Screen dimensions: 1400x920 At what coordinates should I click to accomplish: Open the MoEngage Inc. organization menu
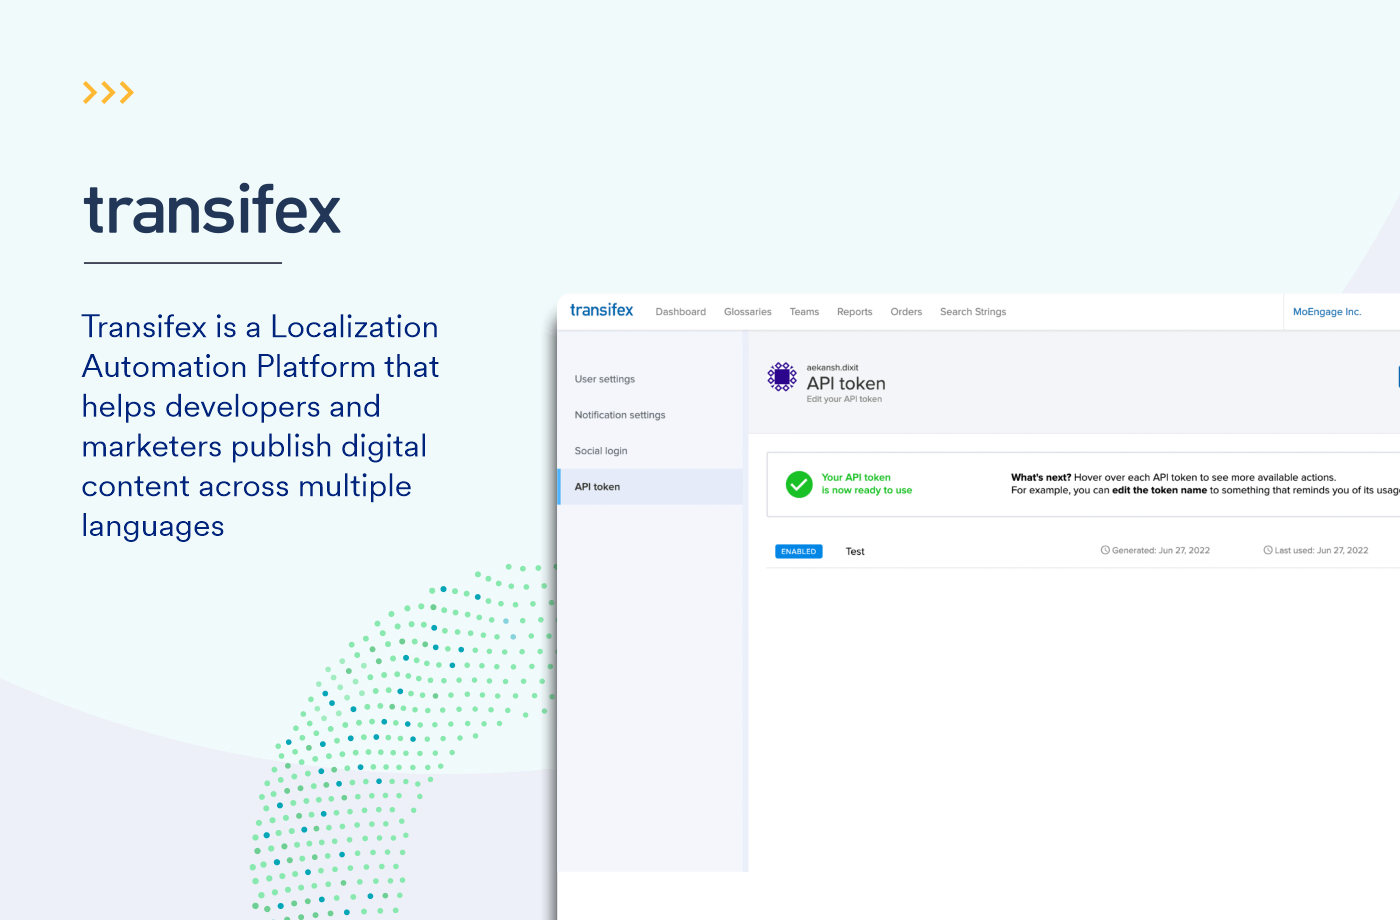click(x=1327, y=312)
